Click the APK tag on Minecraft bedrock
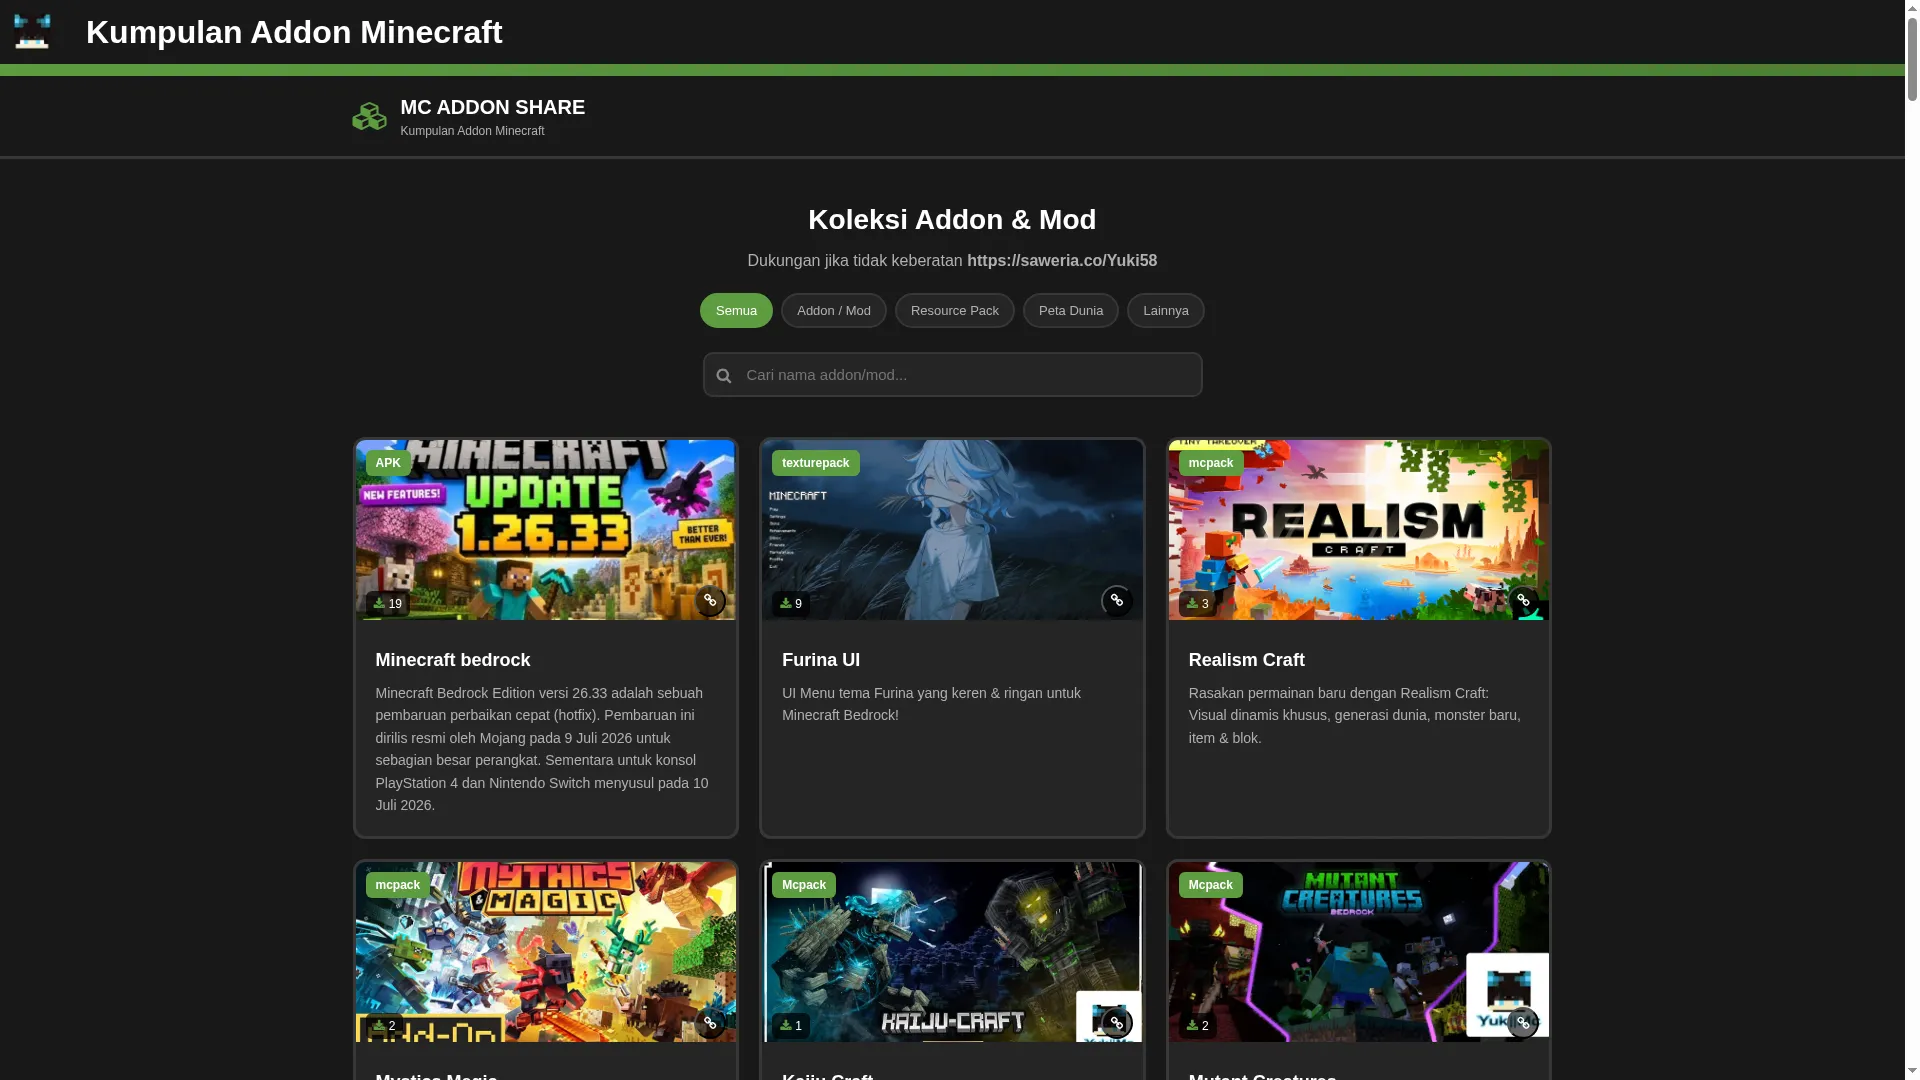Image resolution: width=1920 pixels, height=1080 pixels. point(388,463)
